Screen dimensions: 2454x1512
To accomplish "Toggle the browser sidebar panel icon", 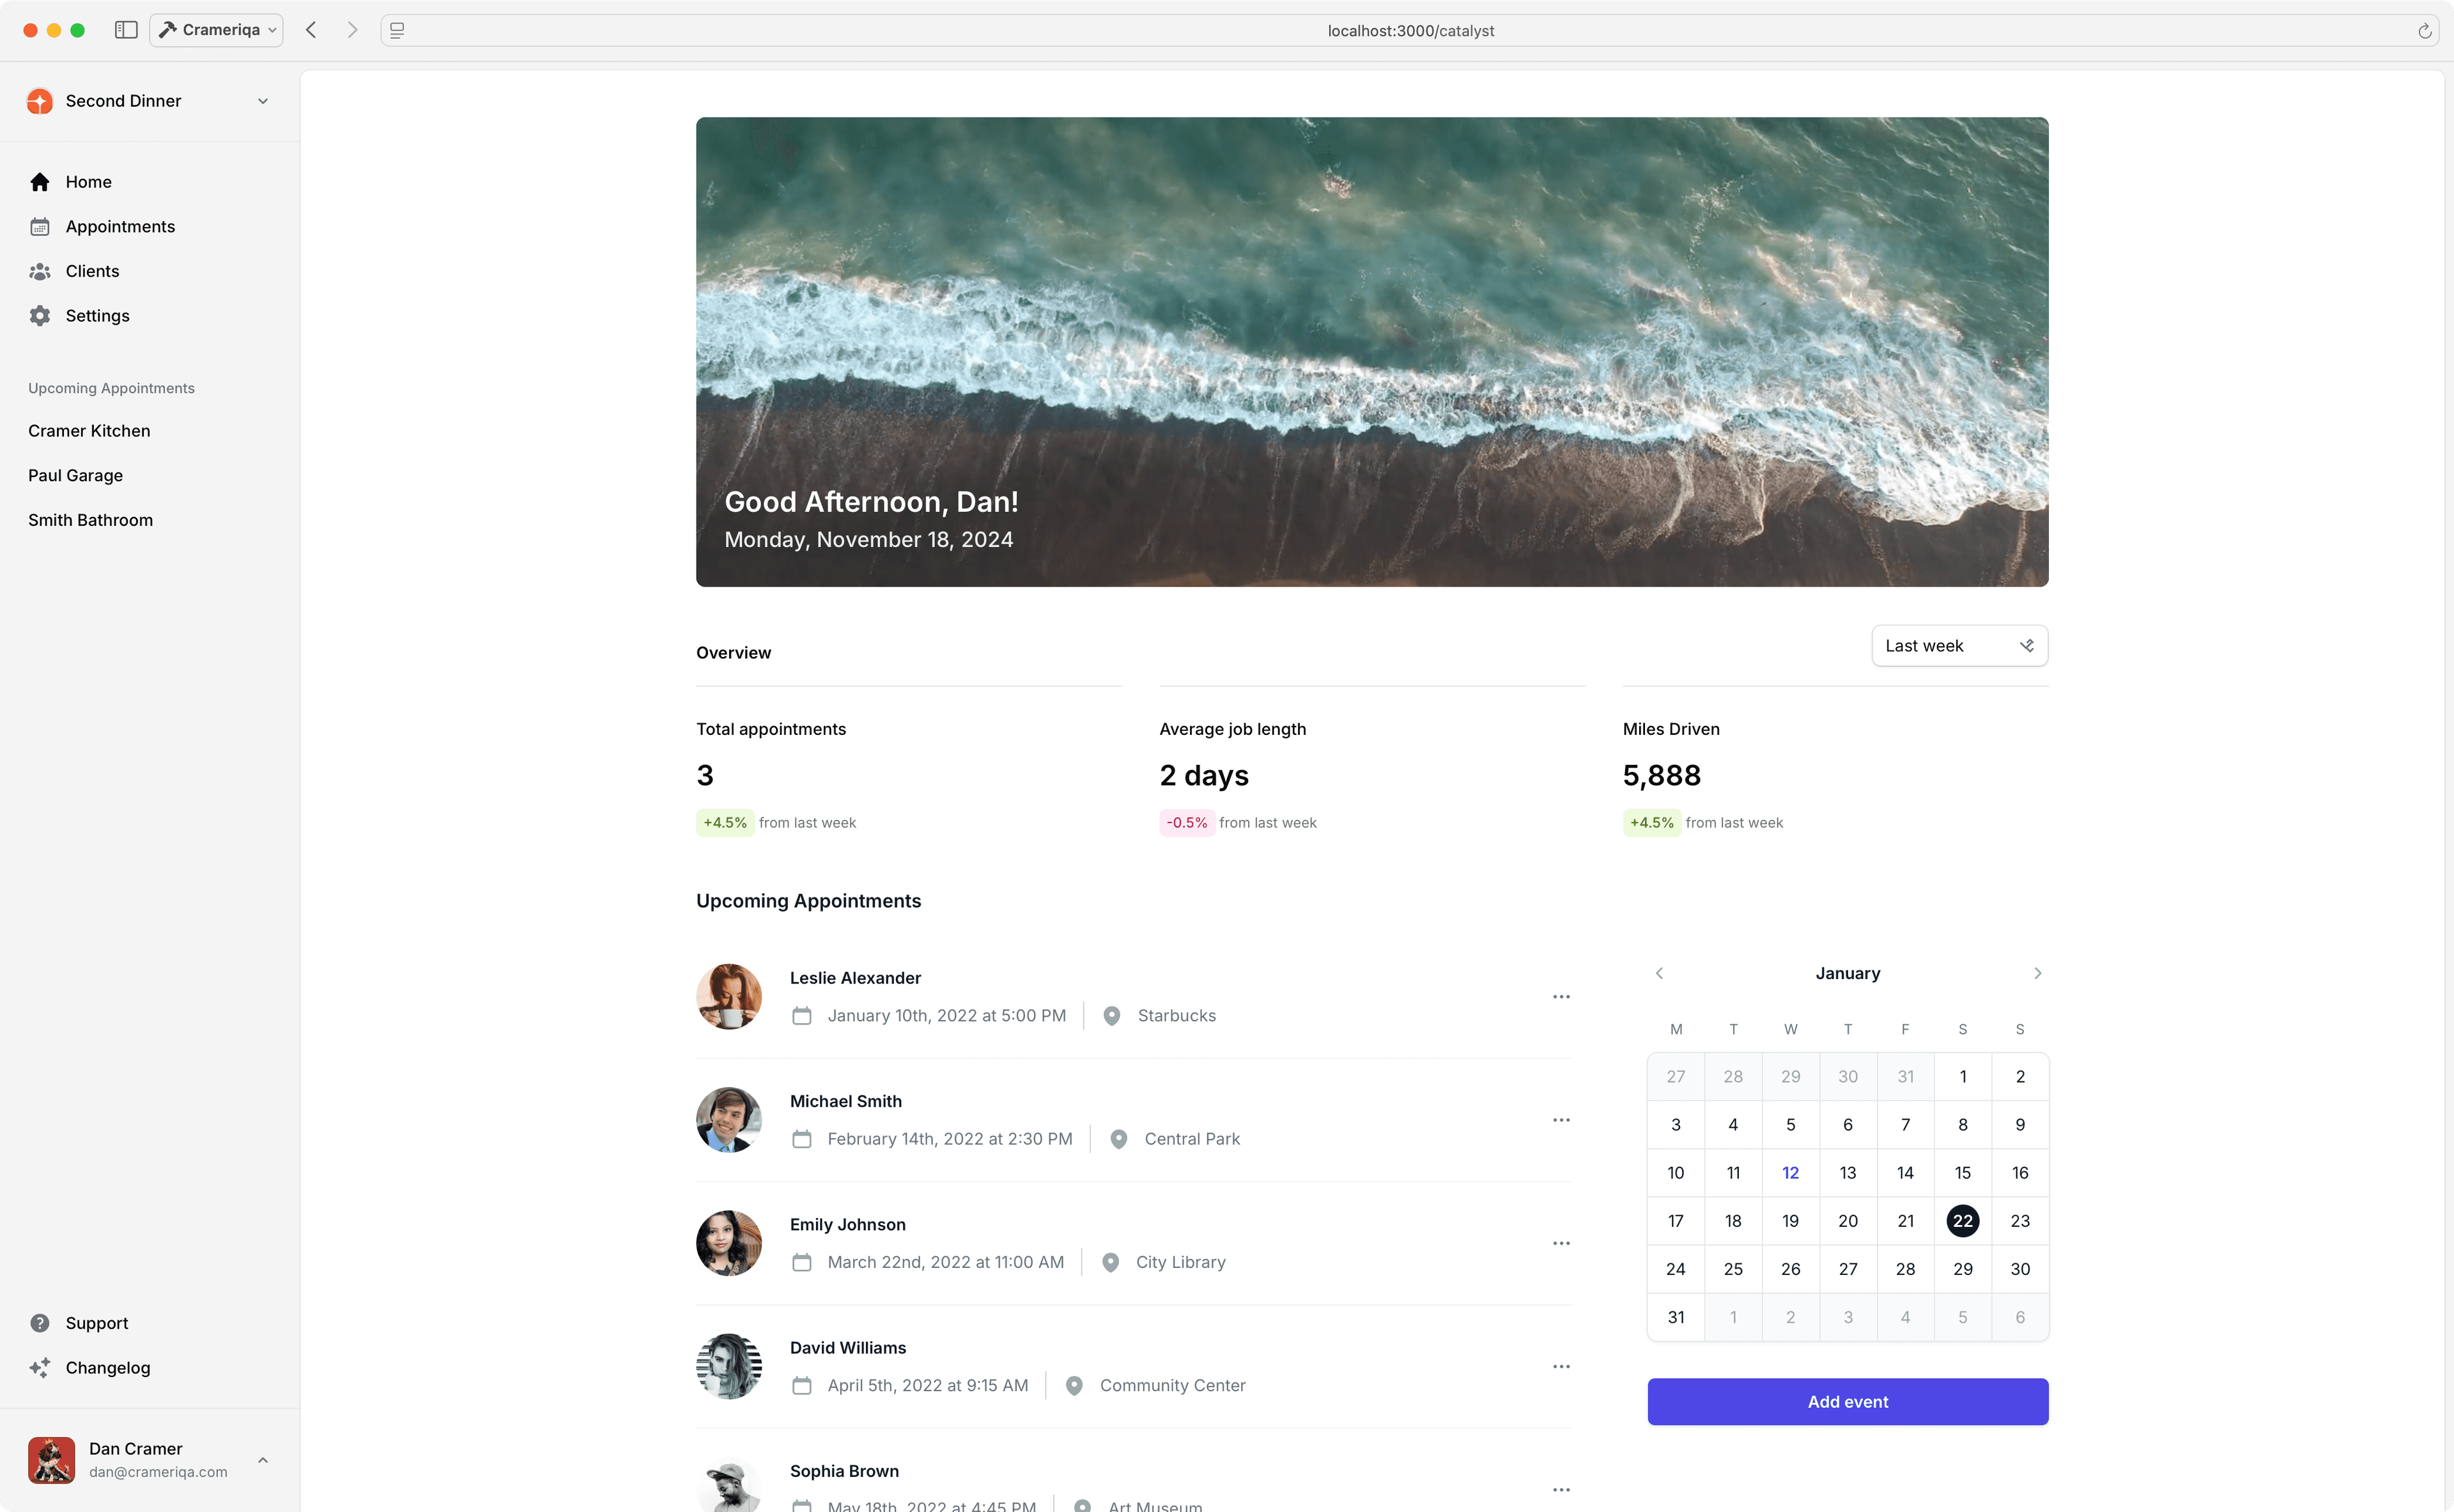I will 126,30.
